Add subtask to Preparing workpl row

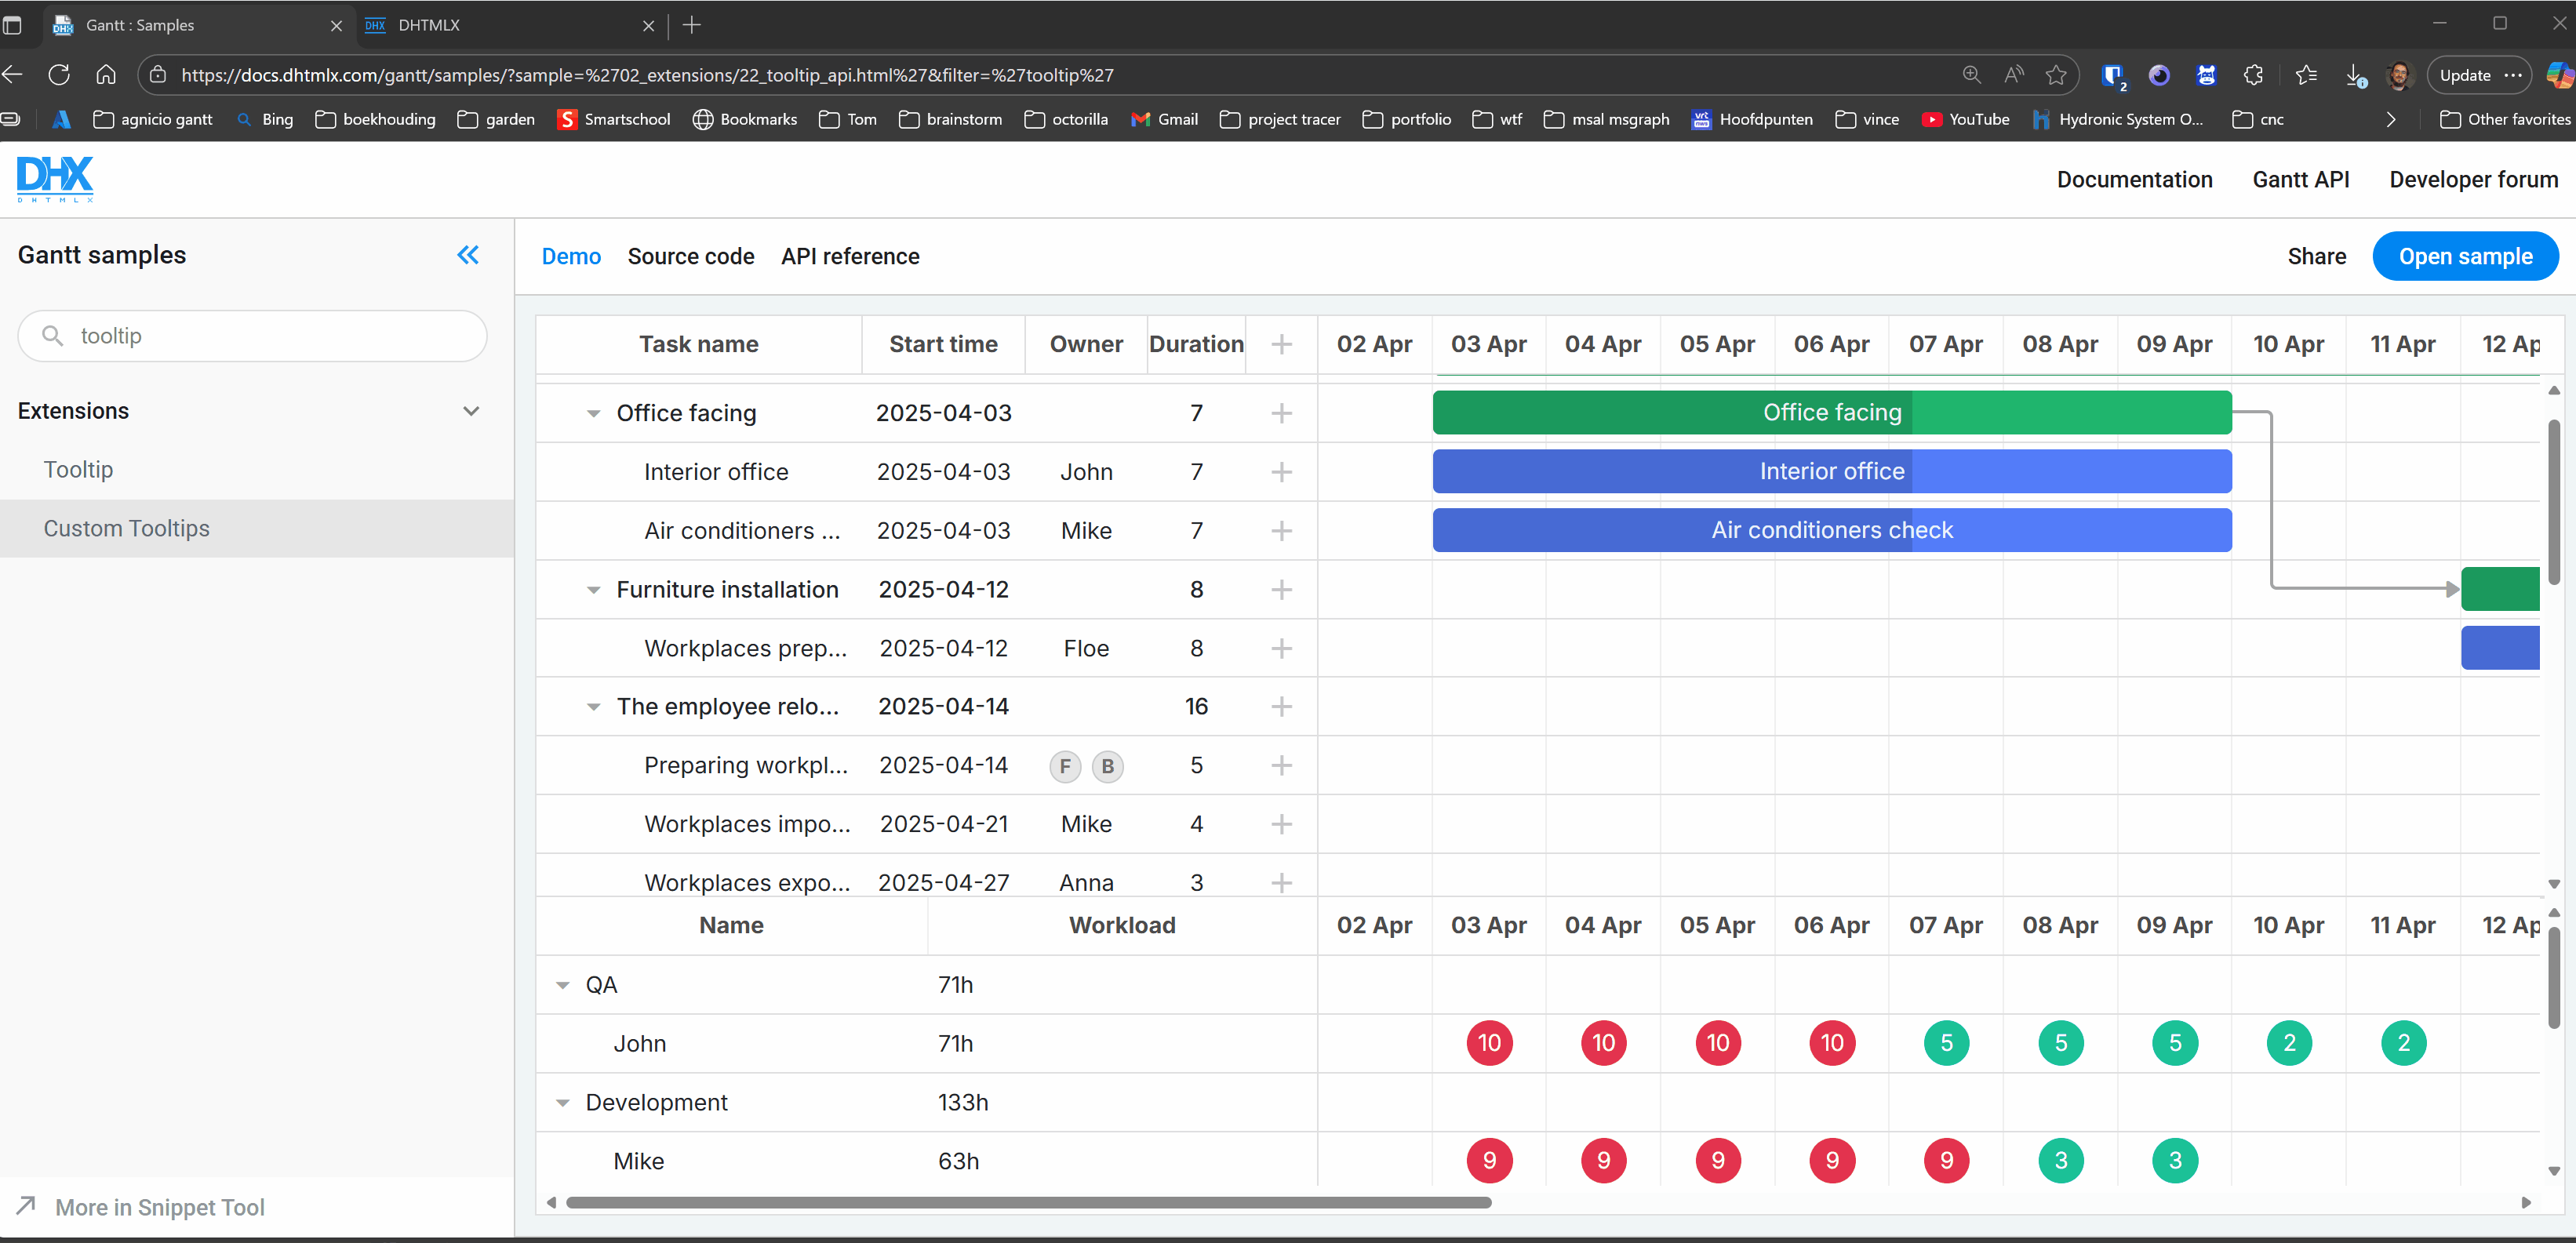1281,766
